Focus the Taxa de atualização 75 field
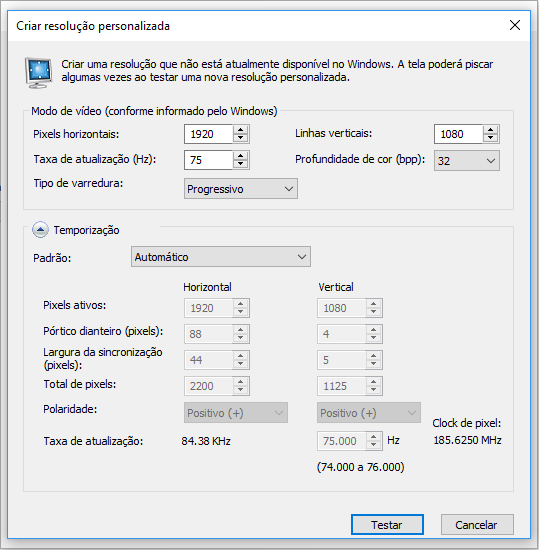539x550 pixels. coord(209,160)
